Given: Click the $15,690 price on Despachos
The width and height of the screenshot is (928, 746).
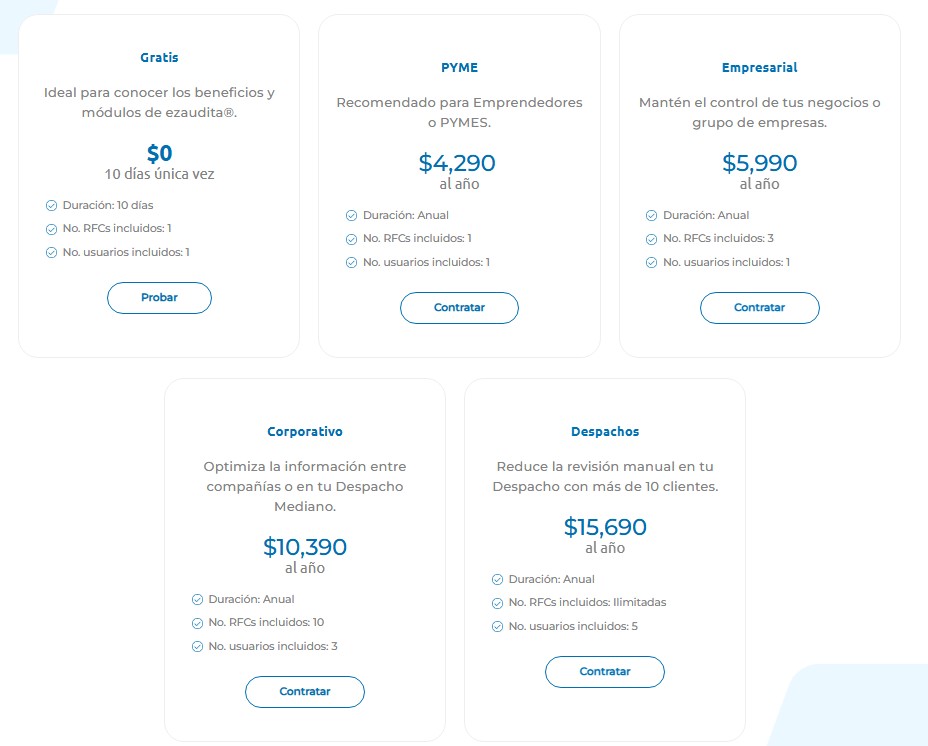Looking at the screenshot, I should pos(605,527).
